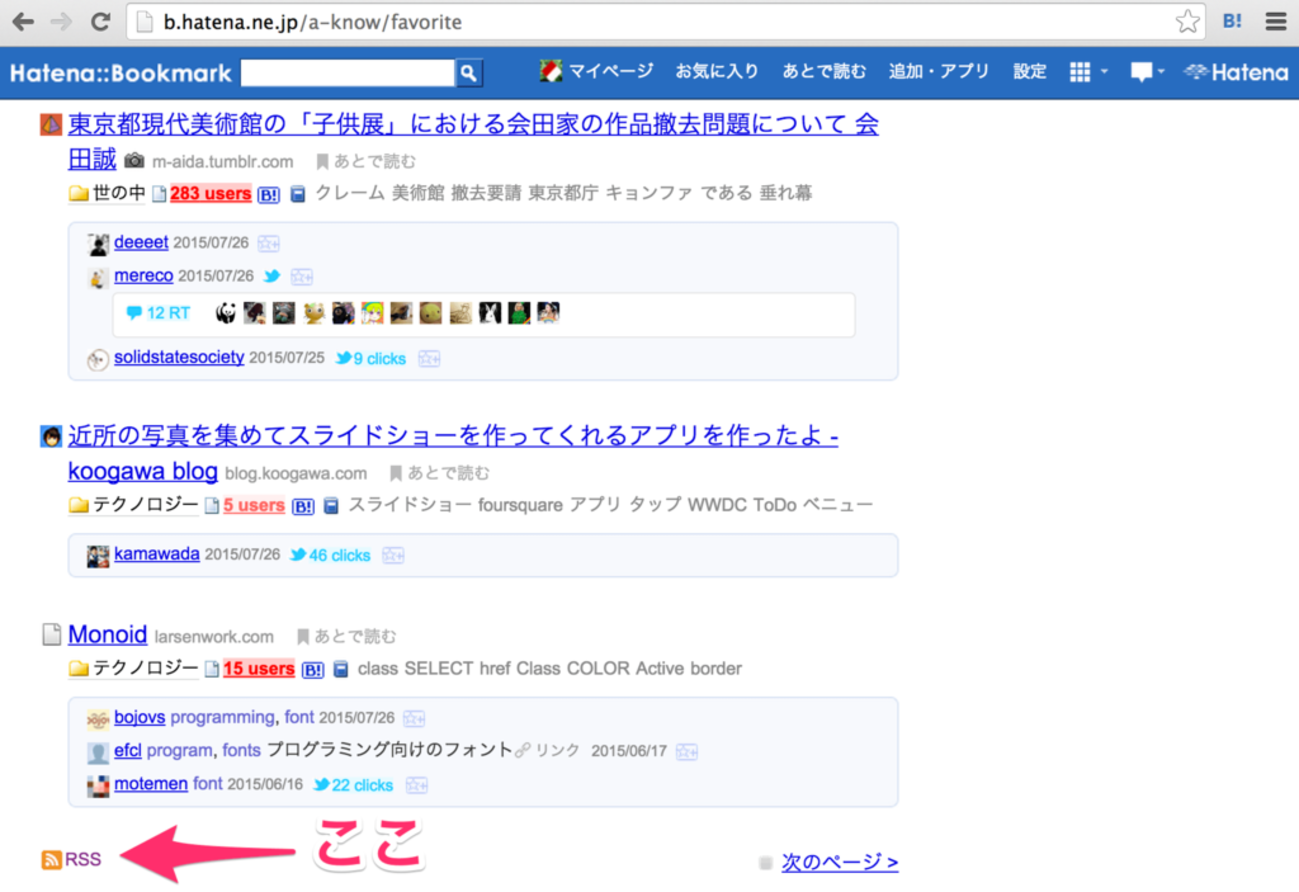
Task: Bookmark page with star icon in address bar
Action: click(1187, 21)
